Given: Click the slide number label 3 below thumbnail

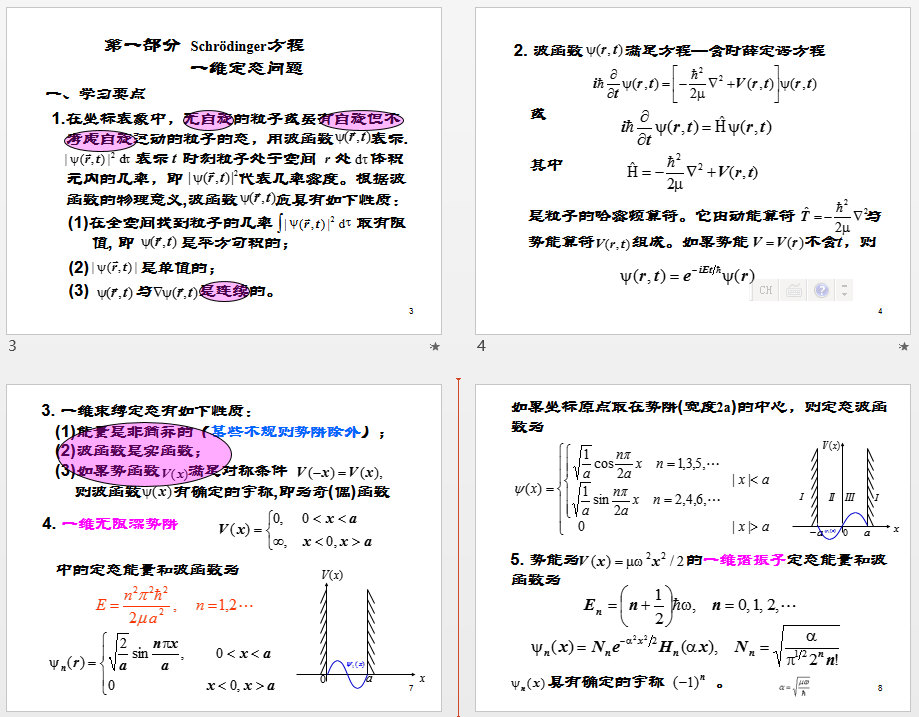Looking at the screenshot, I should click(12, 346).
